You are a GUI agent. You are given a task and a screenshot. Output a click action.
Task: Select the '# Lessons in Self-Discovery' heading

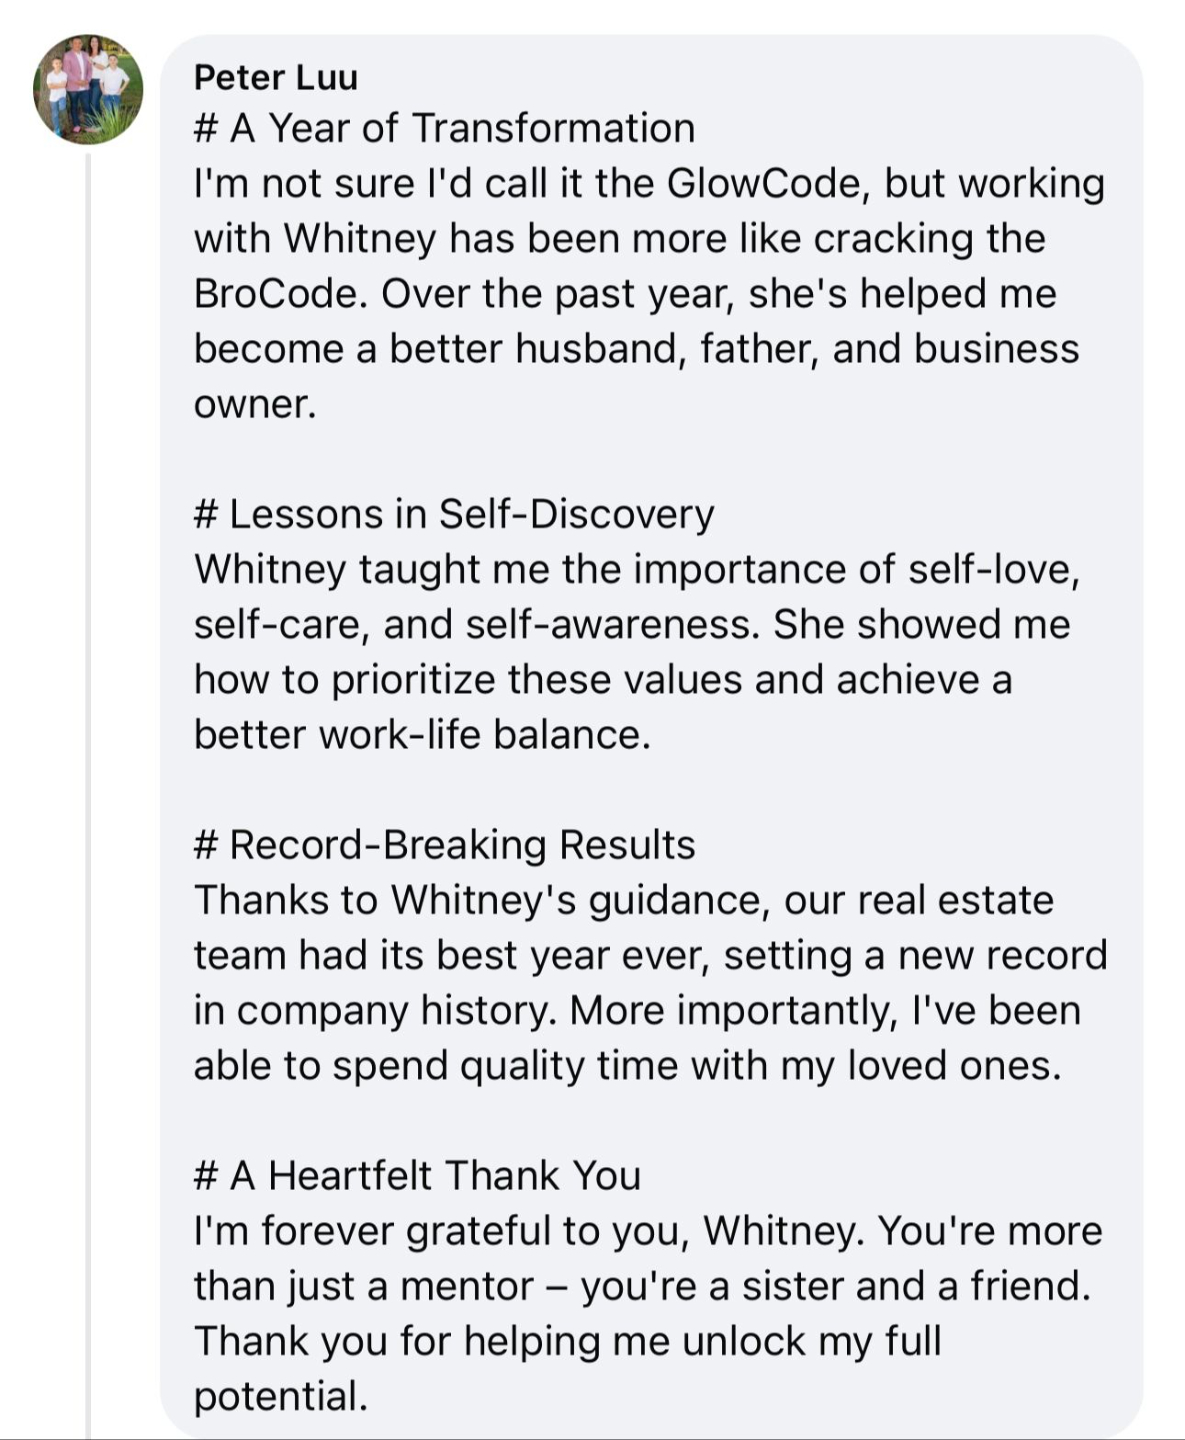pyautogui.click(x=454, y=515)
